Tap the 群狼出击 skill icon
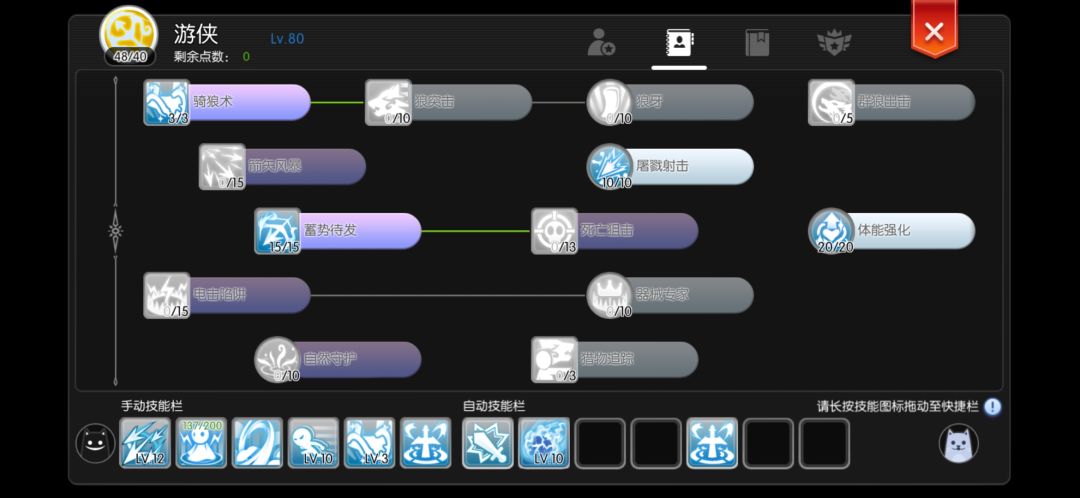 (x=831, y=102)
